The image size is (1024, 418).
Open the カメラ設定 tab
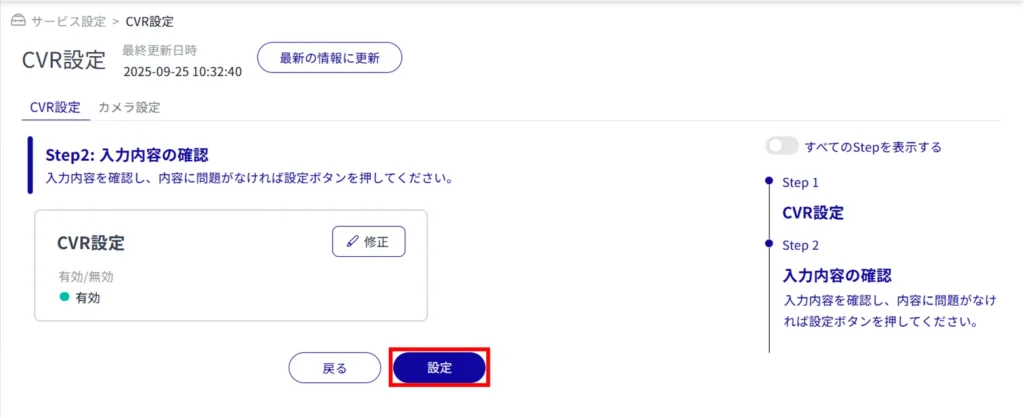click(x=129, y=107)
